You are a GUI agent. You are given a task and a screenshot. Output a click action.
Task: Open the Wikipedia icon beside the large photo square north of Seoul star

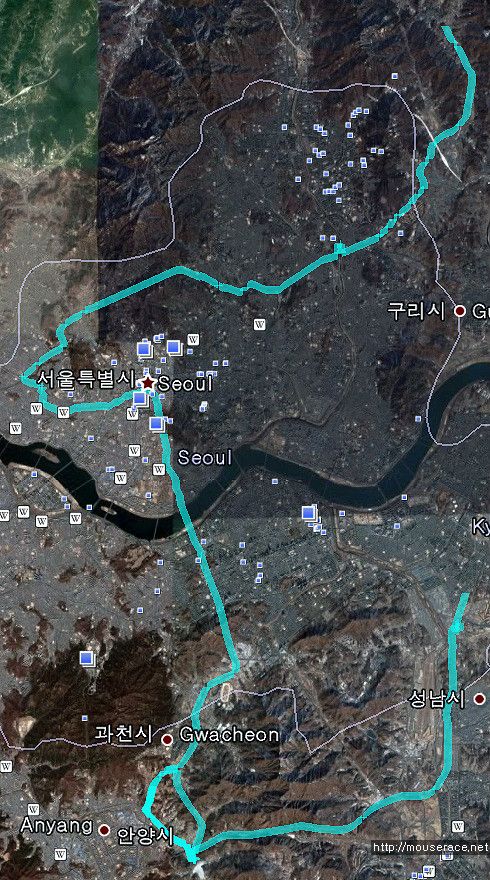pos(193,339)
